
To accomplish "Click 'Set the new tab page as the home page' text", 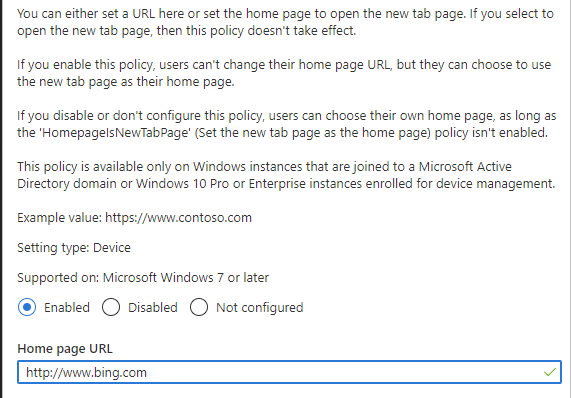I will click(x=313, y=133).
